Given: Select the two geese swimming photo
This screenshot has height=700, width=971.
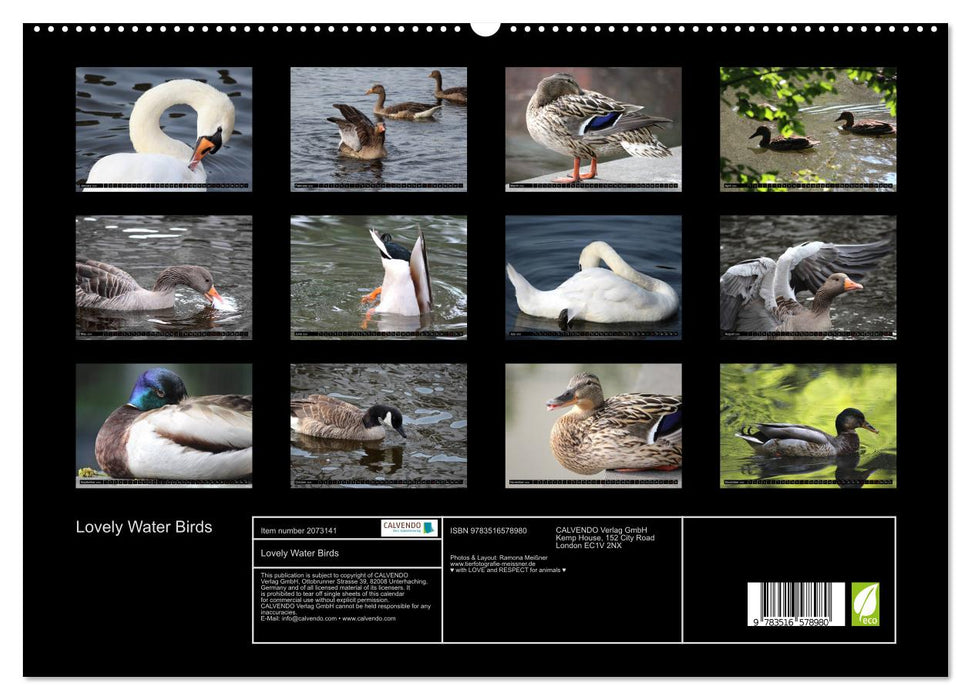Looking at the screenshot, I should coord(377,125).
